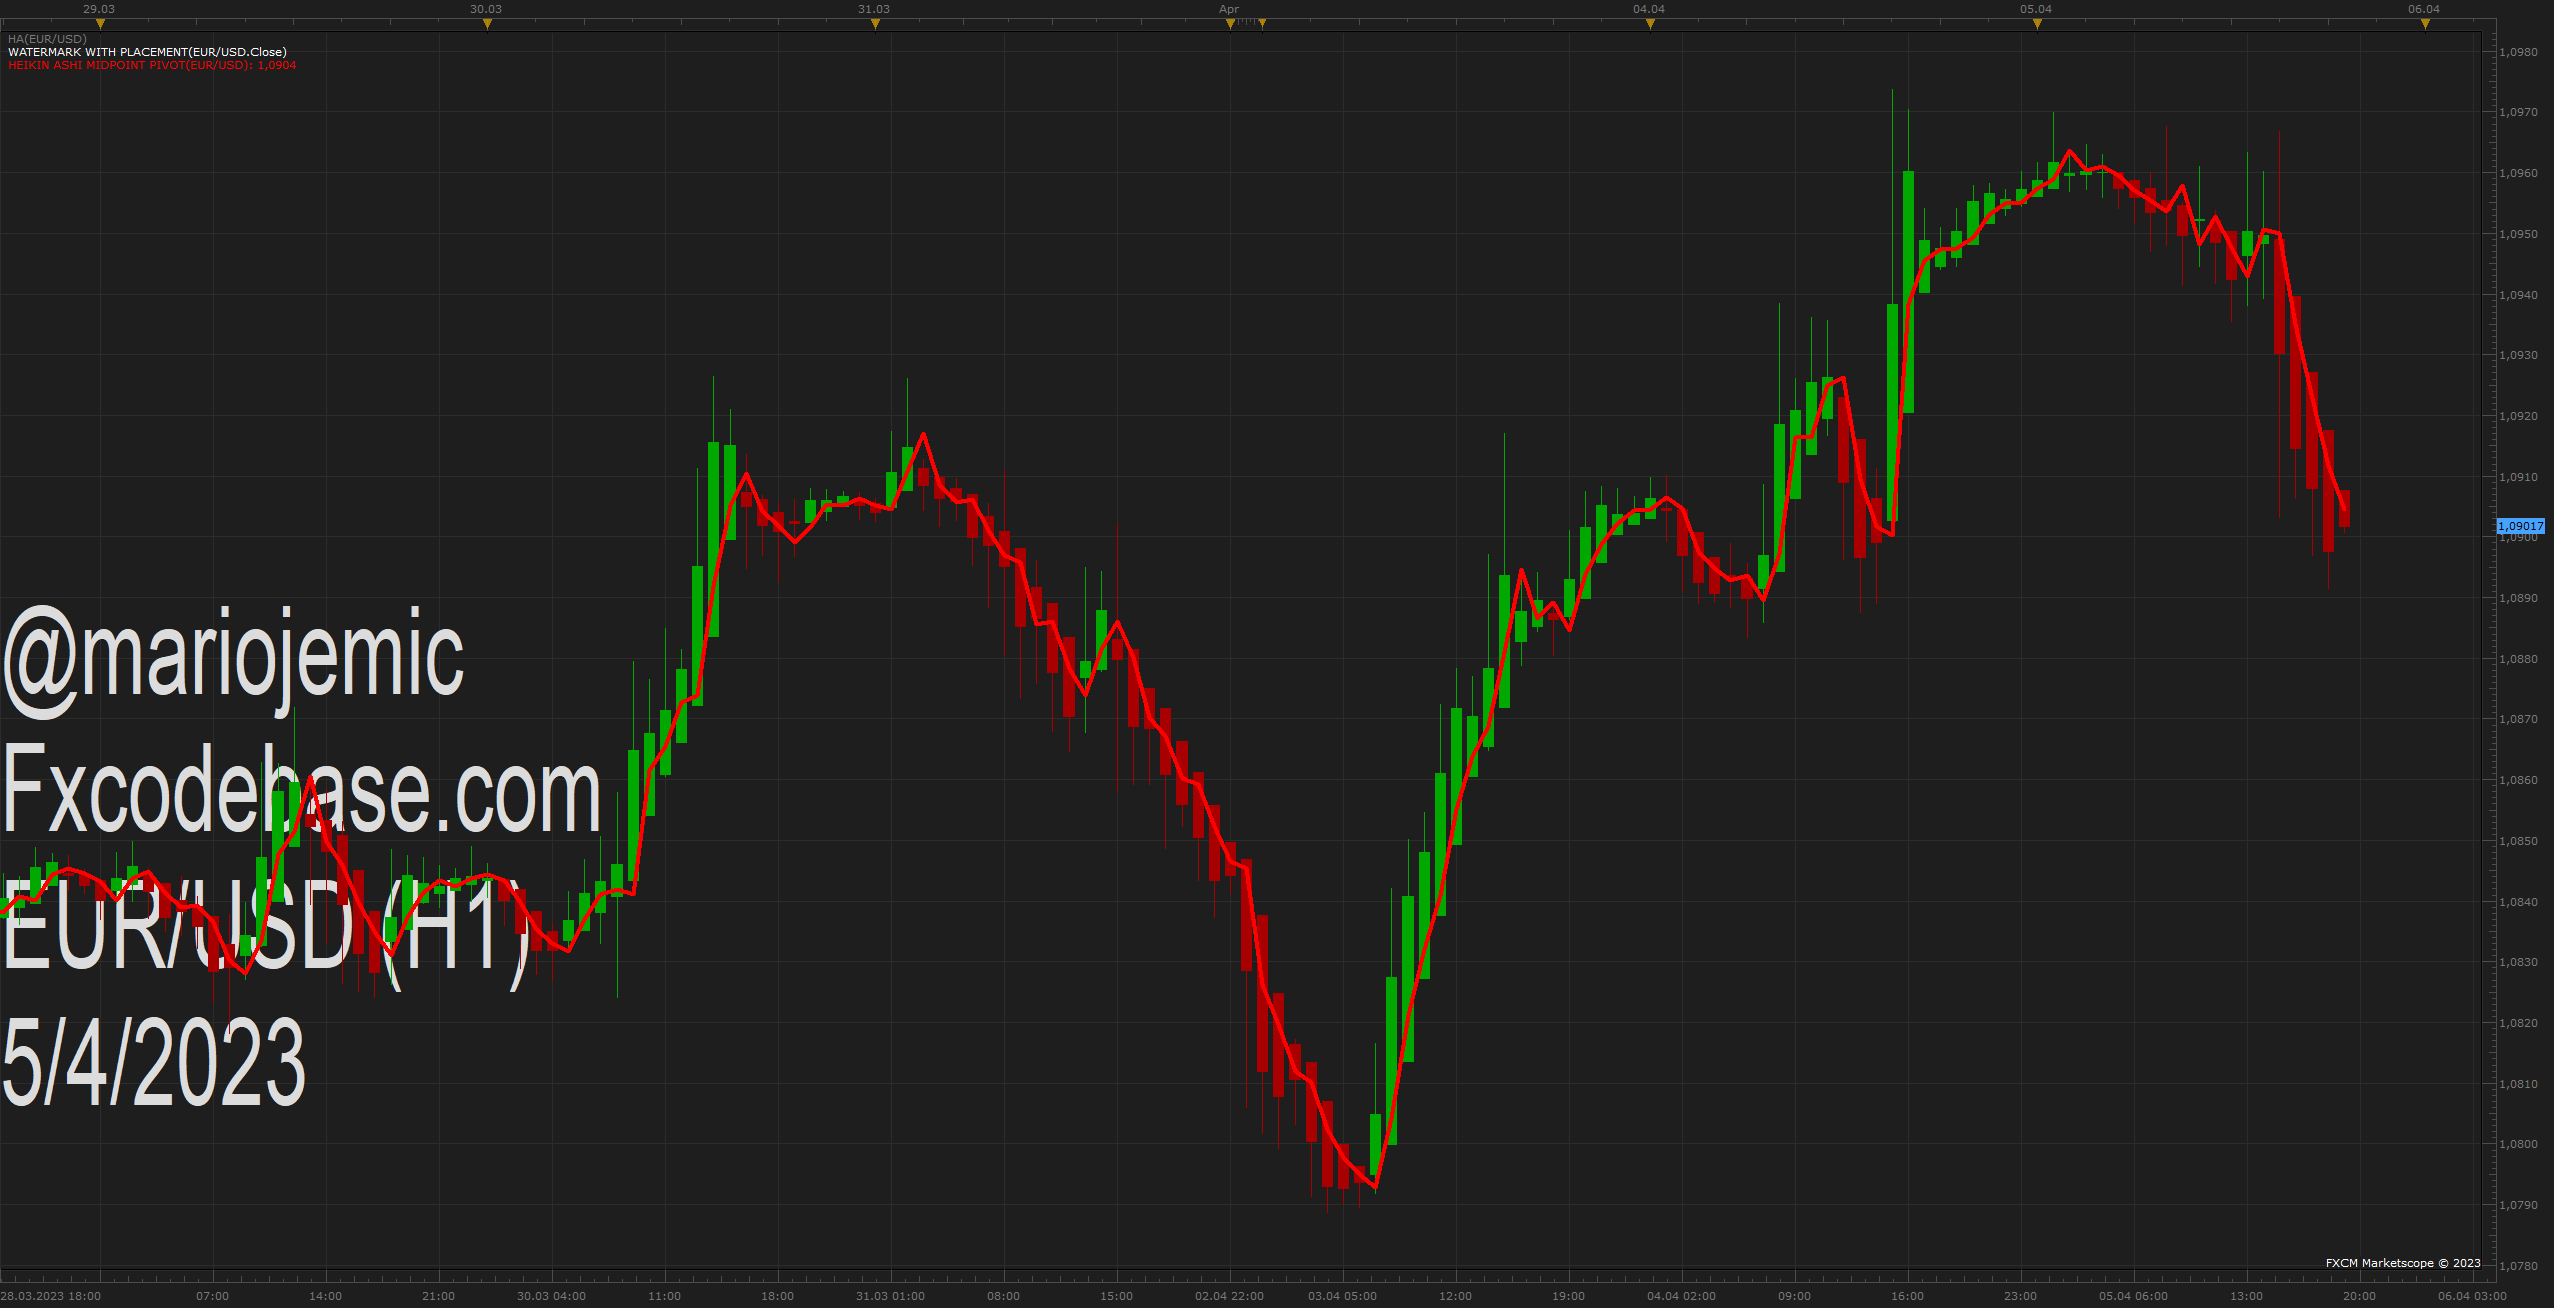Click the orange day marker under 04.04
2554x1308 pixels.
1650,24
